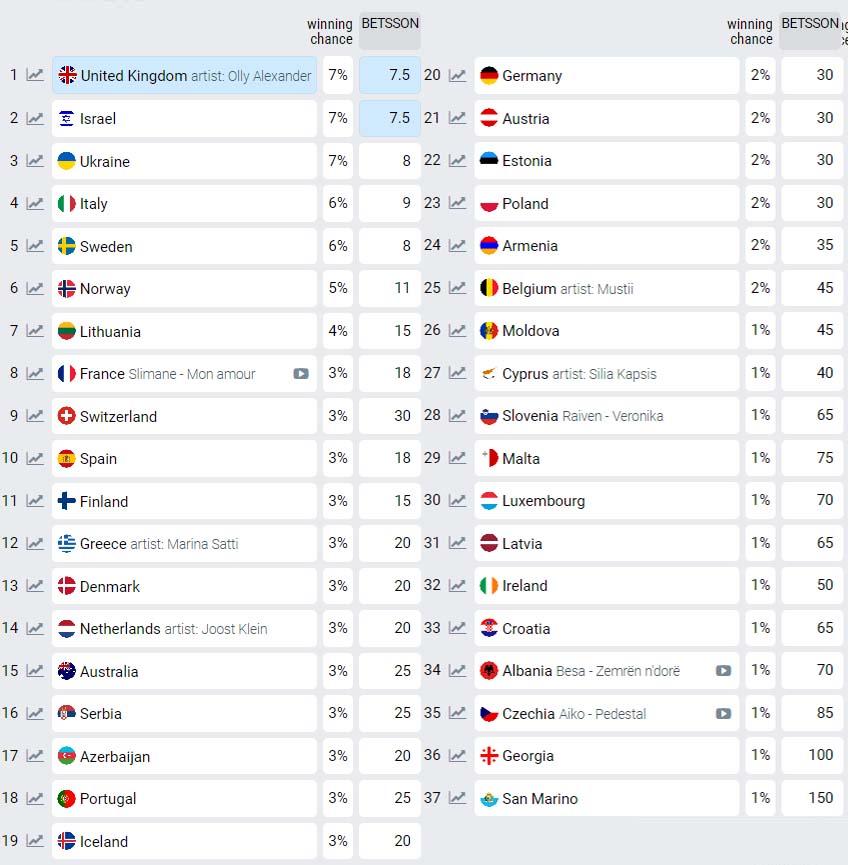Open the trend graph icon beside Iceland

(x=35, y=840)
